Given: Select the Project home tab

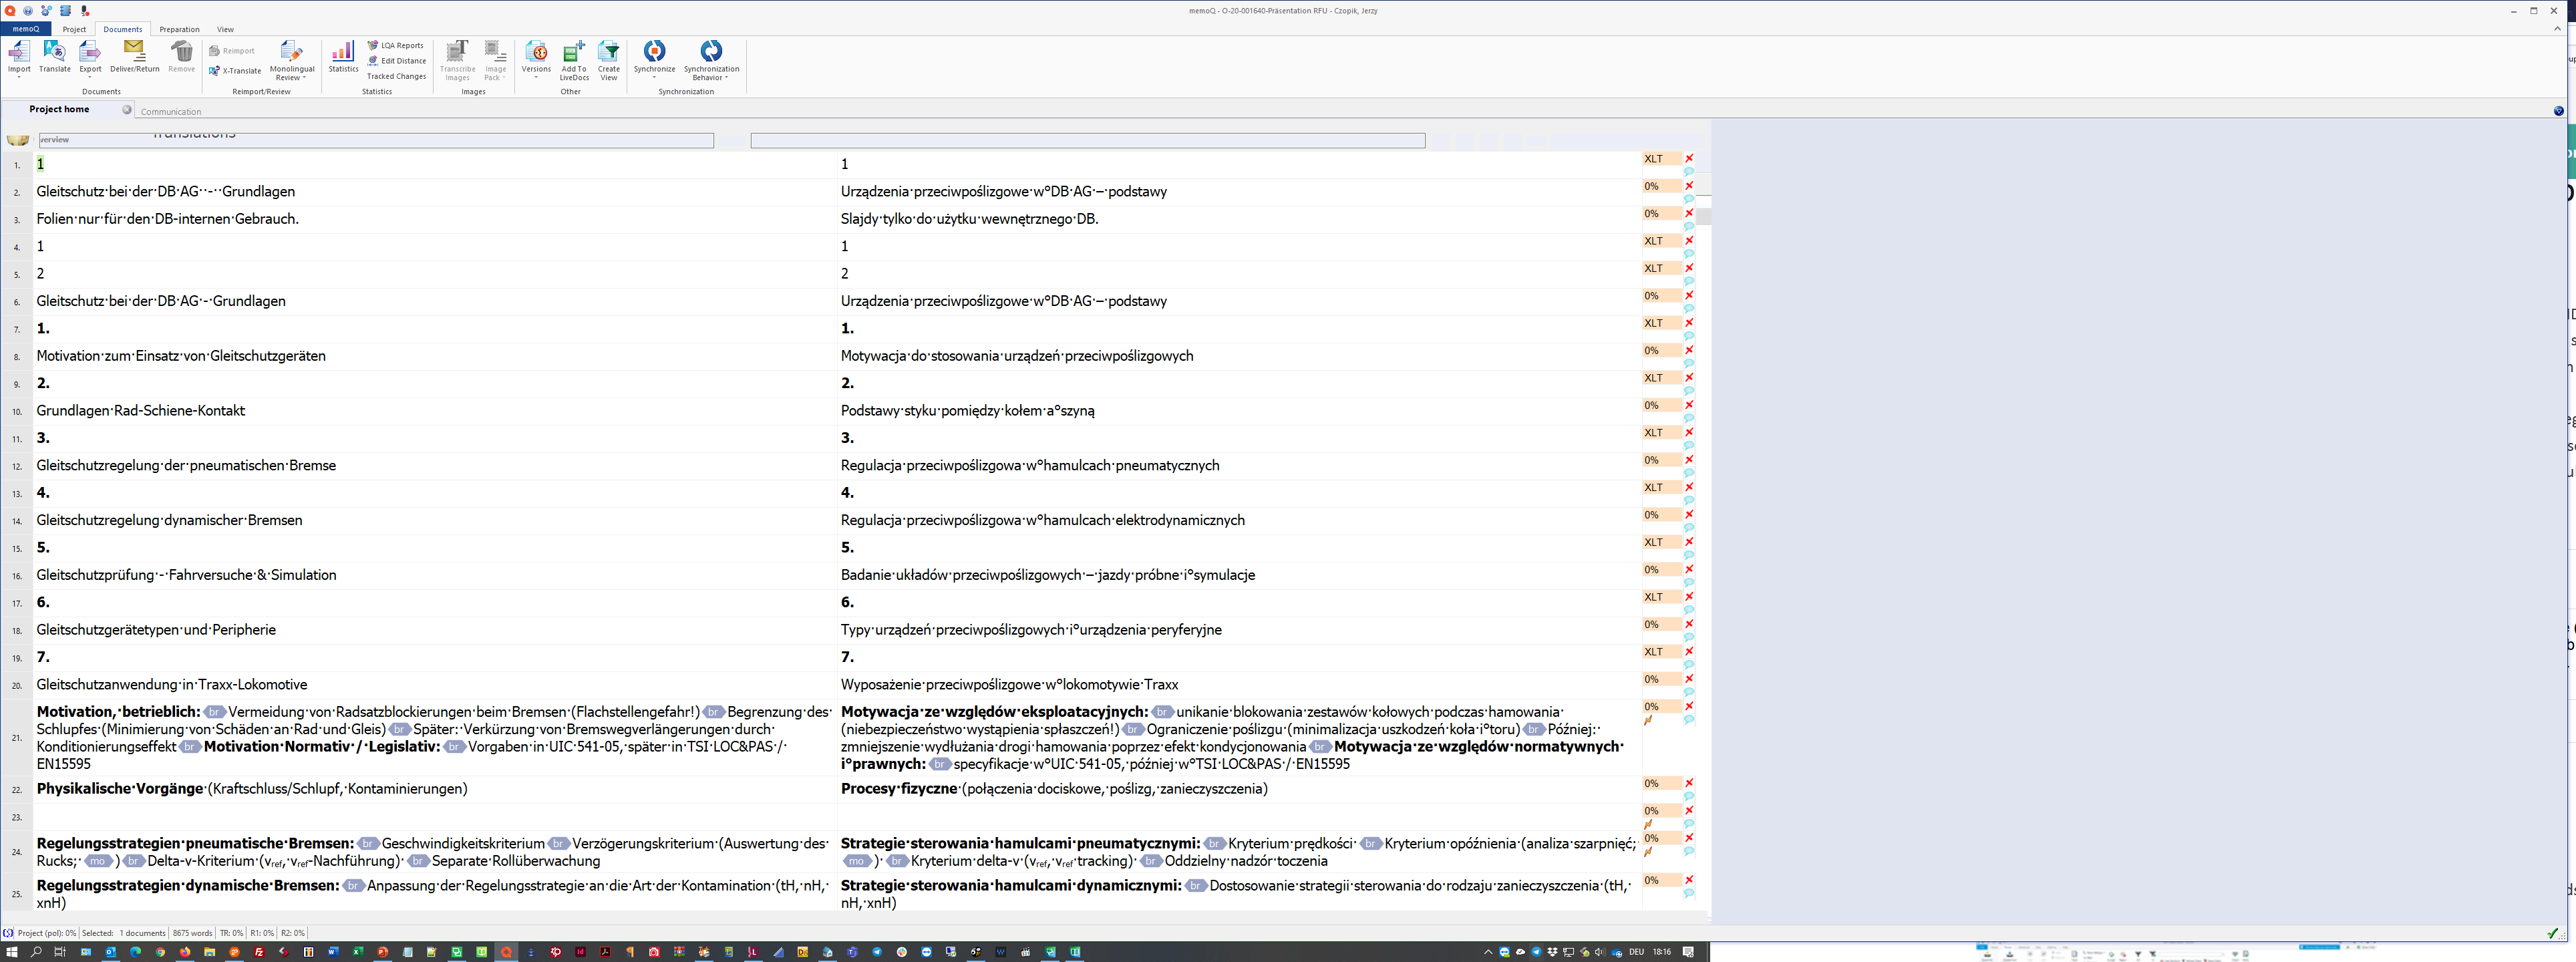Looking at the screenshot, I should tap(59, 109).
